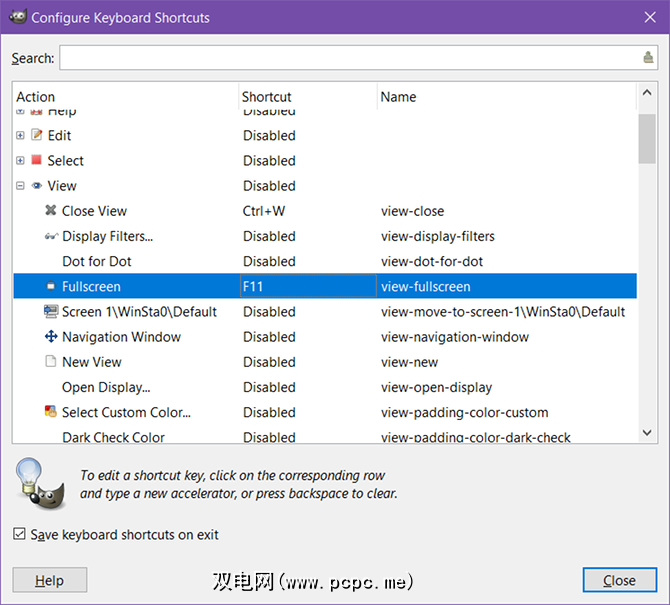The width and height of the screenshot is (670, 605).
Task: Click inside the Search input field
Action: (x=359, y=57)
